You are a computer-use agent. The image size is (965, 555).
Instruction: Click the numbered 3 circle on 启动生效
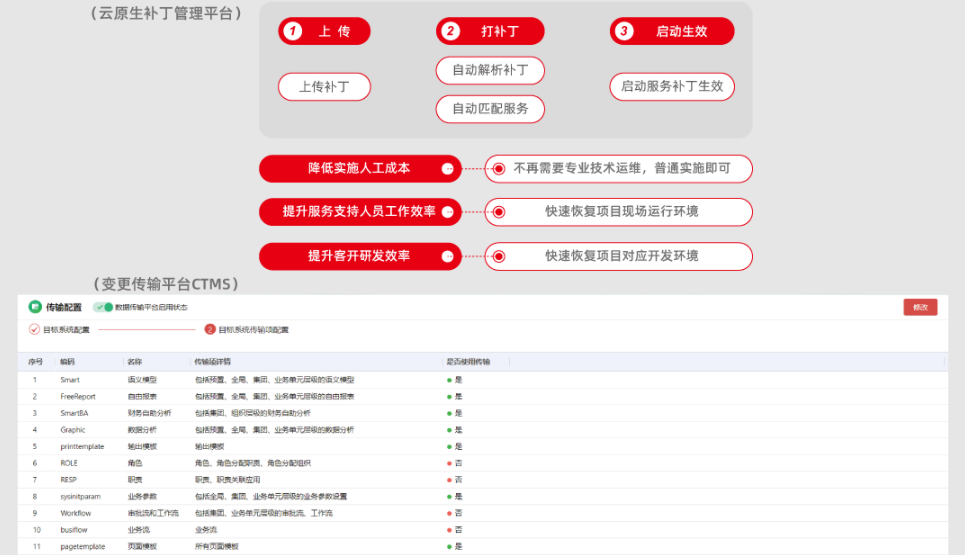click(625, 31)
